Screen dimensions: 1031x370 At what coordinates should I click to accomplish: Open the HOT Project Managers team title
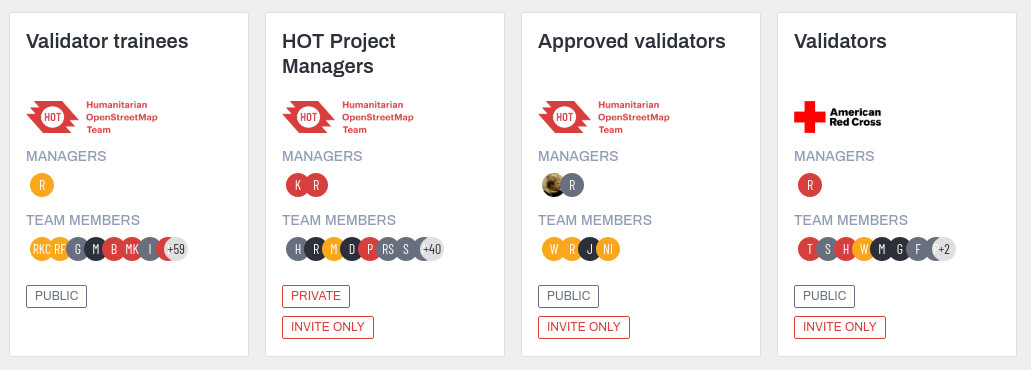click(x=339, y=54)
